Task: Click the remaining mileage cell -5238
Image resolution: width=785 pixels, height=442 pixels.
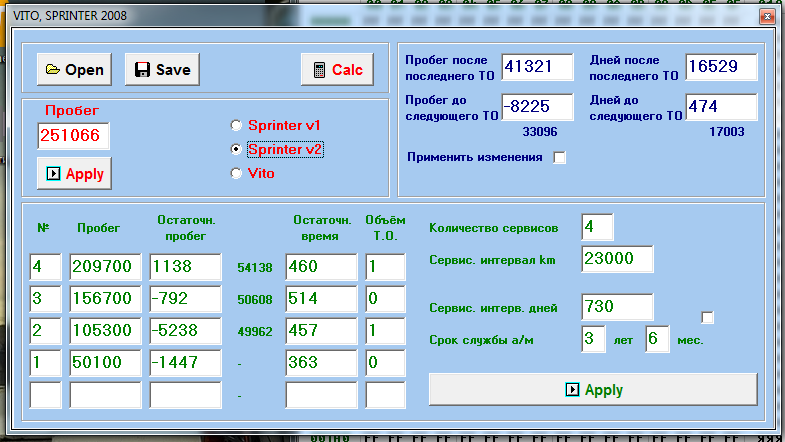Action: click(185, 331)
